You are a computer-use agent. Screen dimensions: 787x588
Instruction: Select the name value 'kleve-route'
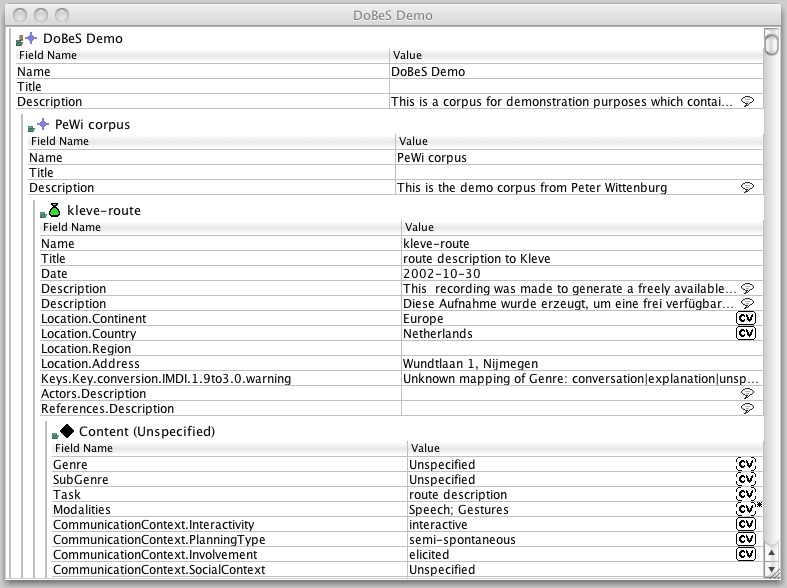pyautogui.click(x=436, y=244)
